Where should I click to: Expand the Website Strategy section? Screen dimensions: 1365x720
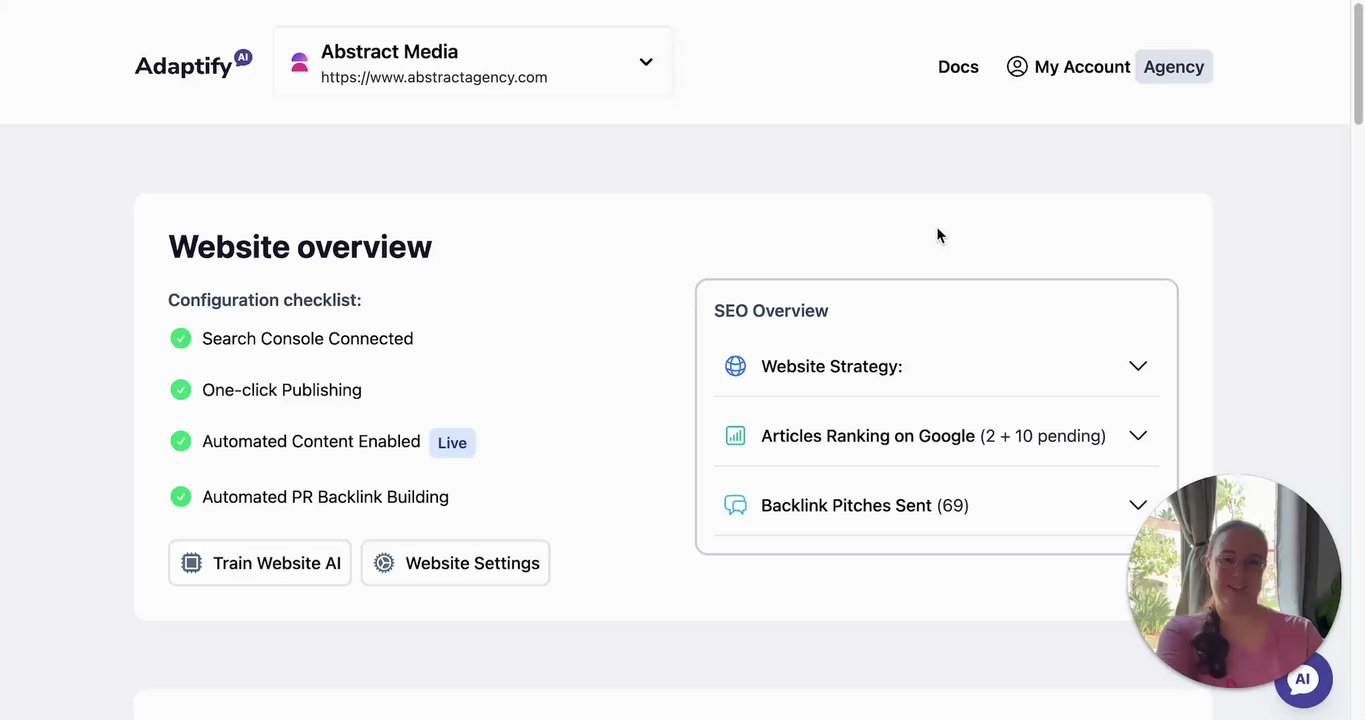click(1137, 366)
